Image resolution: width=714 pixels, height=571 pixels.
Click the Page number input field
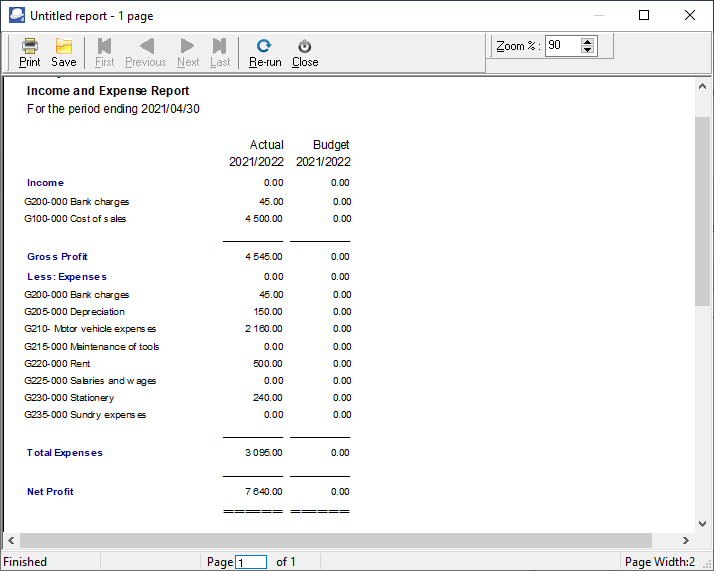(x=251, y=562)
